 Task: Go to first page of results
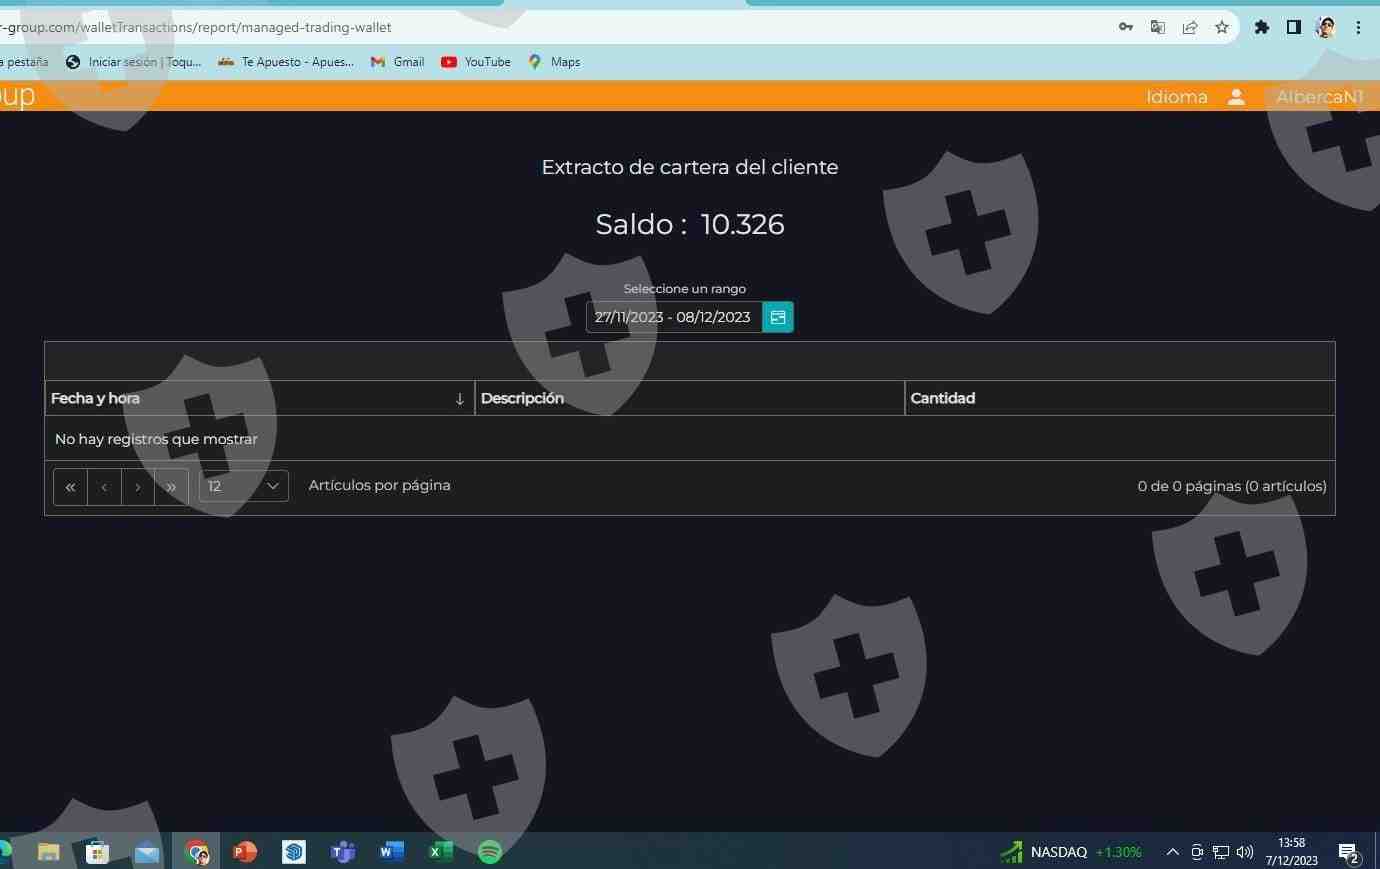tap(70, 487)
